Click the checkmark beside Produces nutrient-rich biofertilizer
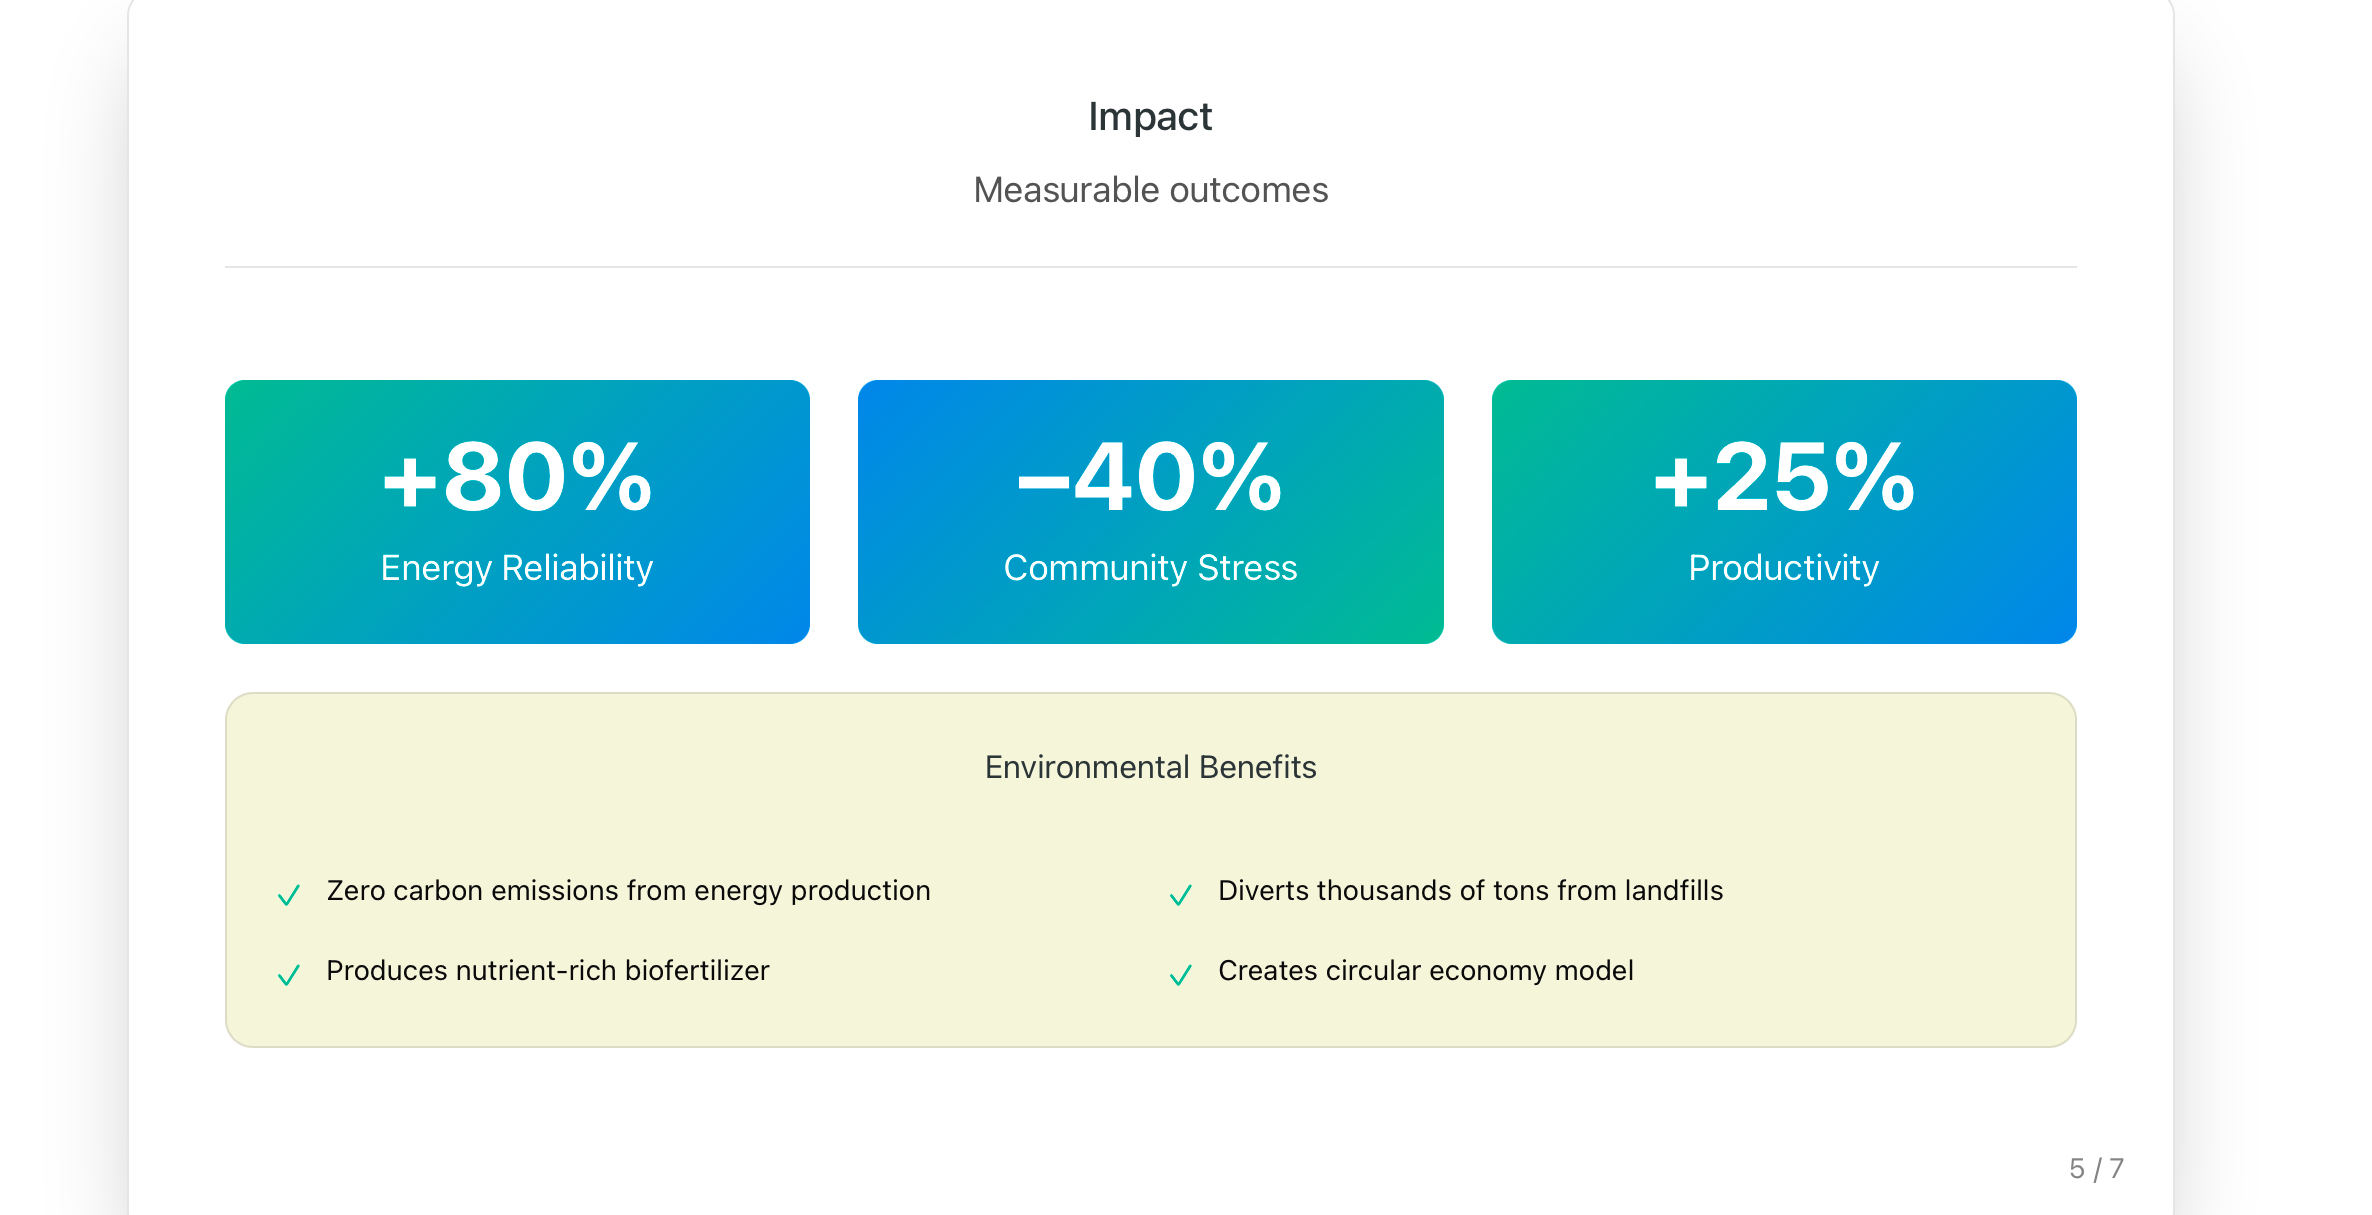2372x1215 pixels. coord(289,974)
